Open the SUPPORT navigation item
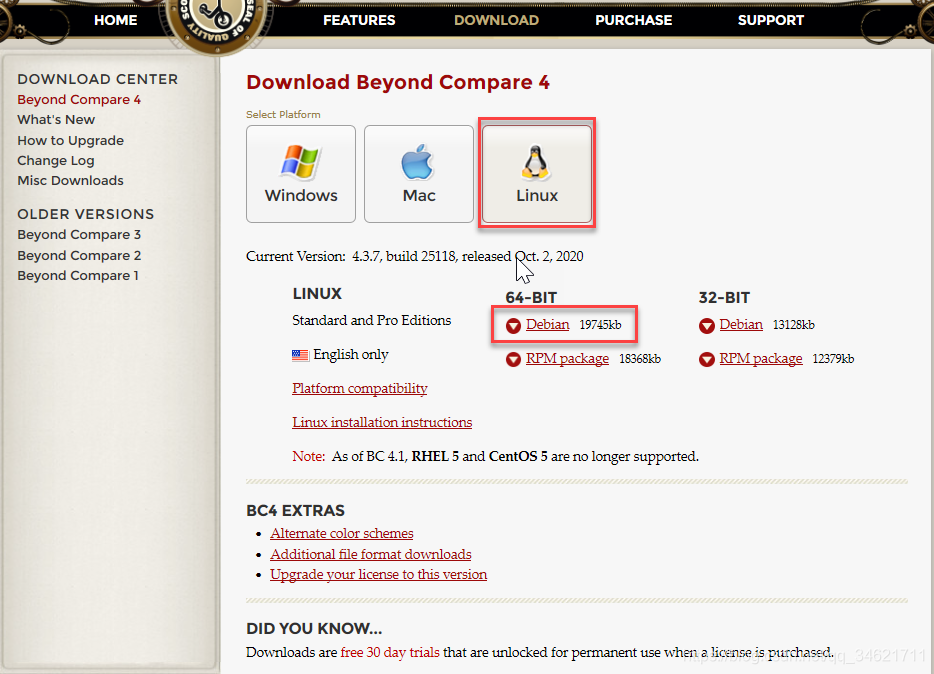 [x=771, y=20]
